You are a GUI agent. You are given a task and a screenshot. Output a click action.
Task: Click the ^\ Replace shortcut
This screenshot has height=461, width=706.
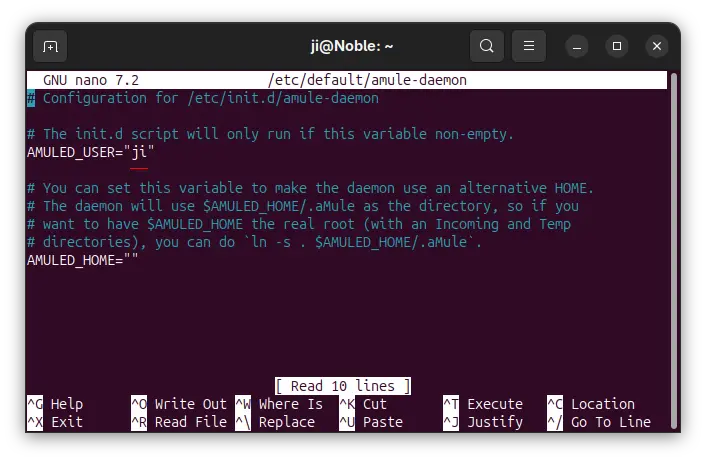click(275, 422)
